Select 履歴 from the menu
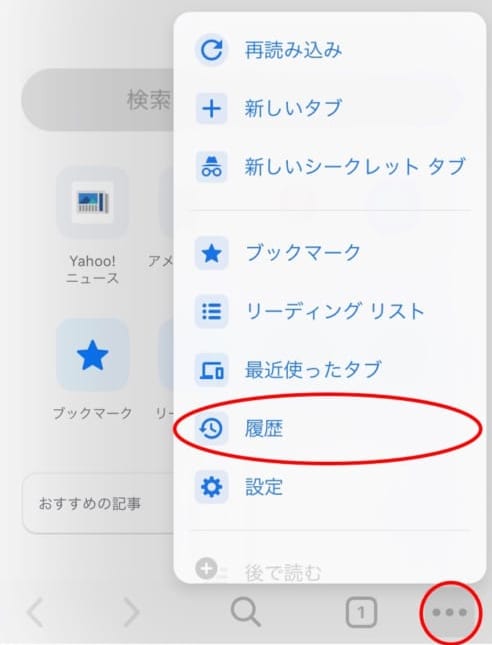Viewport: 492px width, 645px height. (x=330, y=429)
